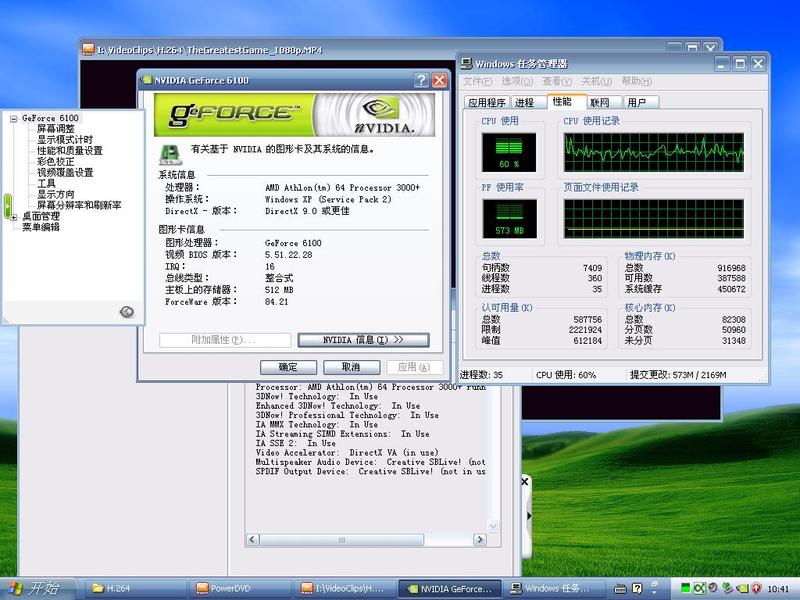Select 工具 in the GeForce tree
Image resolution: width=800 pixels, height=600 pixels.
pyautogui.click(x=46, y=184)
